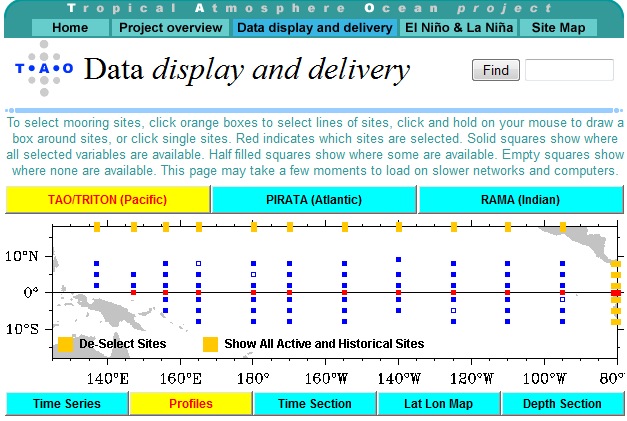Deselect the red equator site at 140°W

pos(398,293)
